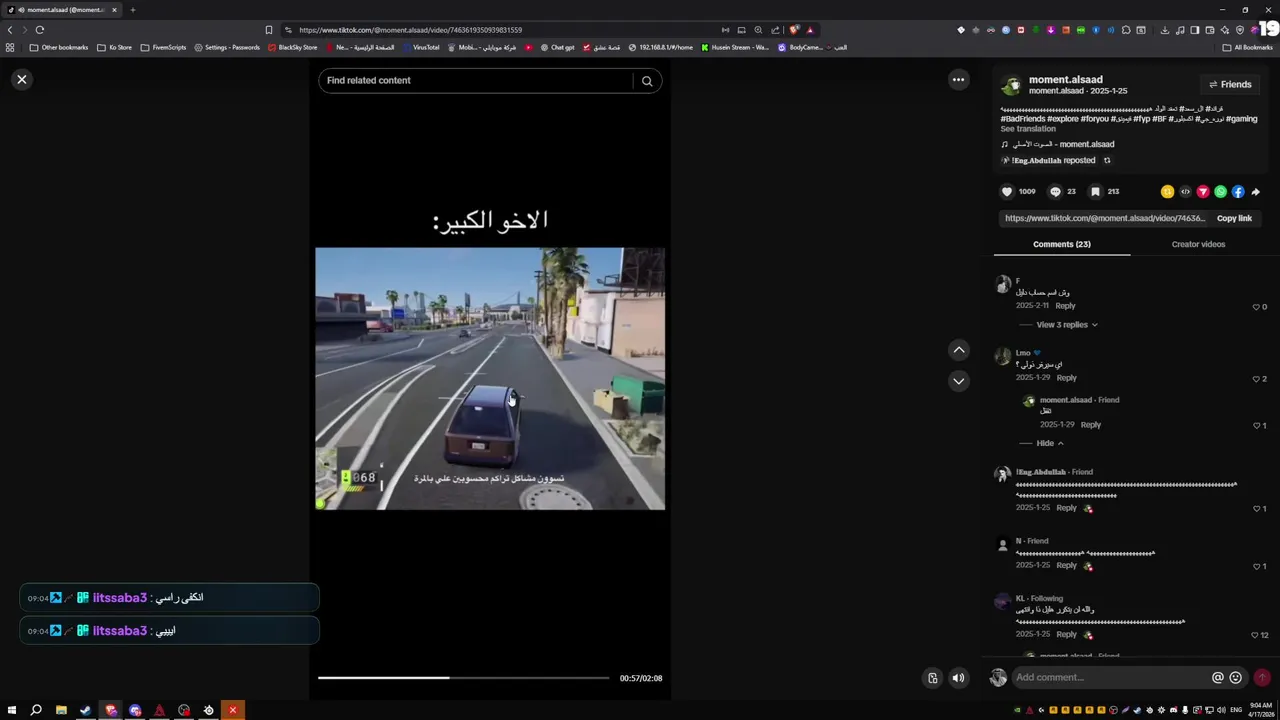Share to WhatsApp icon

point(1220,192)
